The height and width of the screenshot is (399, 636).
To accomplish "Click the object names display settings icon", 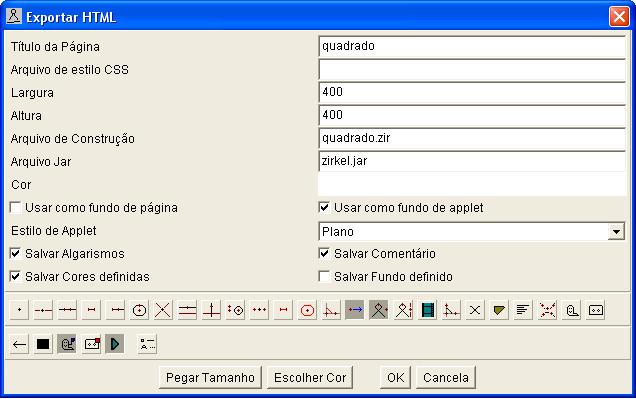I will click(147, 345).
